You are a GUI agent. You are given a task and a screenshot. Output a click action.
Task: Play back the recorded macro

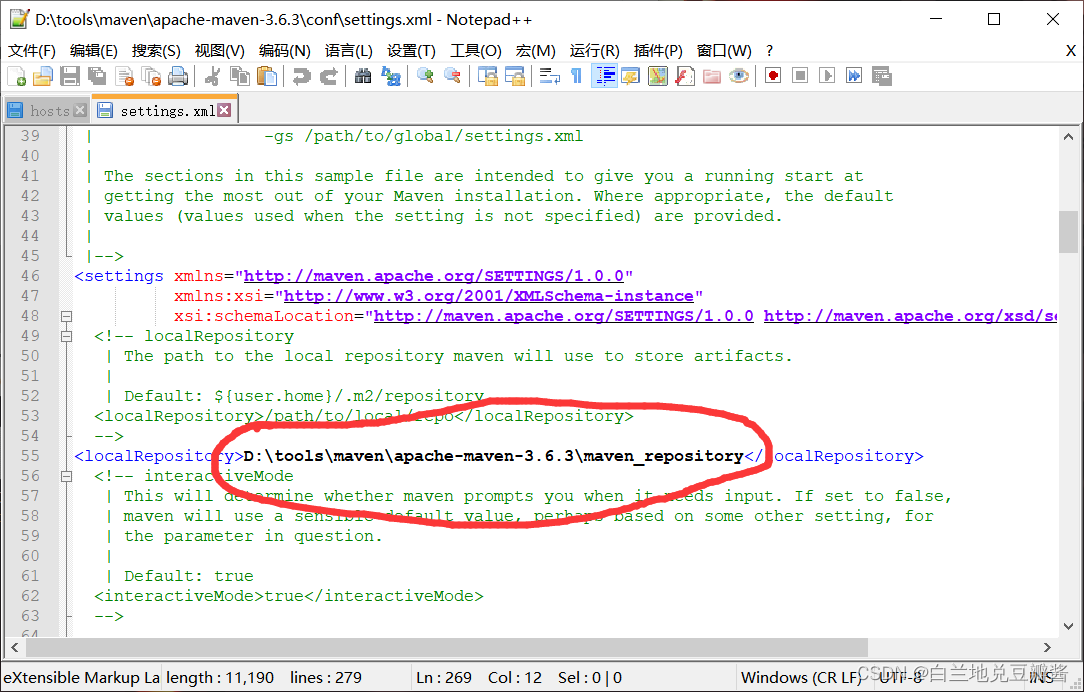point(827,76)
